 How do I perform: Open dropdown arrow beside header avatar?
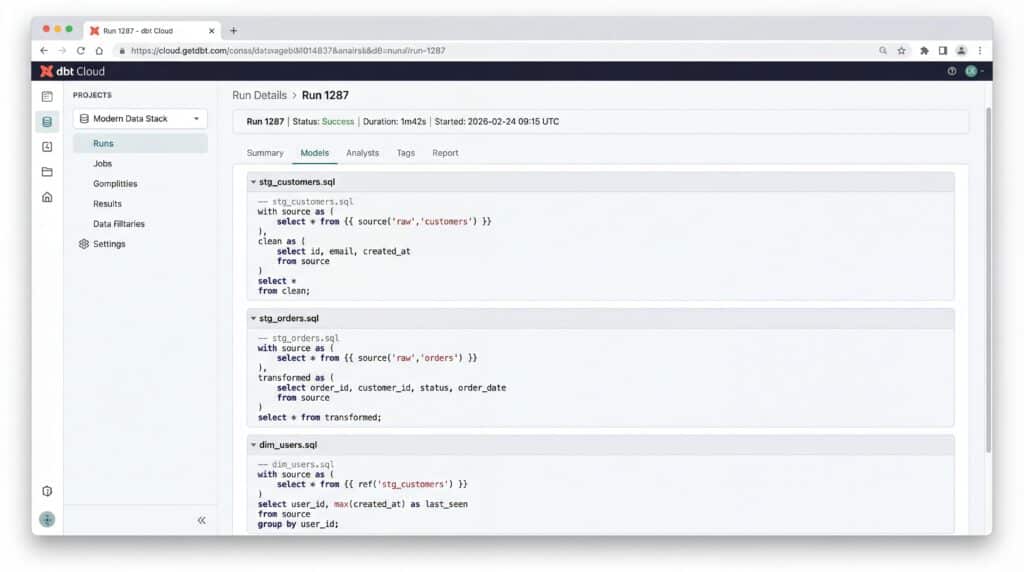tap(982, 71)
